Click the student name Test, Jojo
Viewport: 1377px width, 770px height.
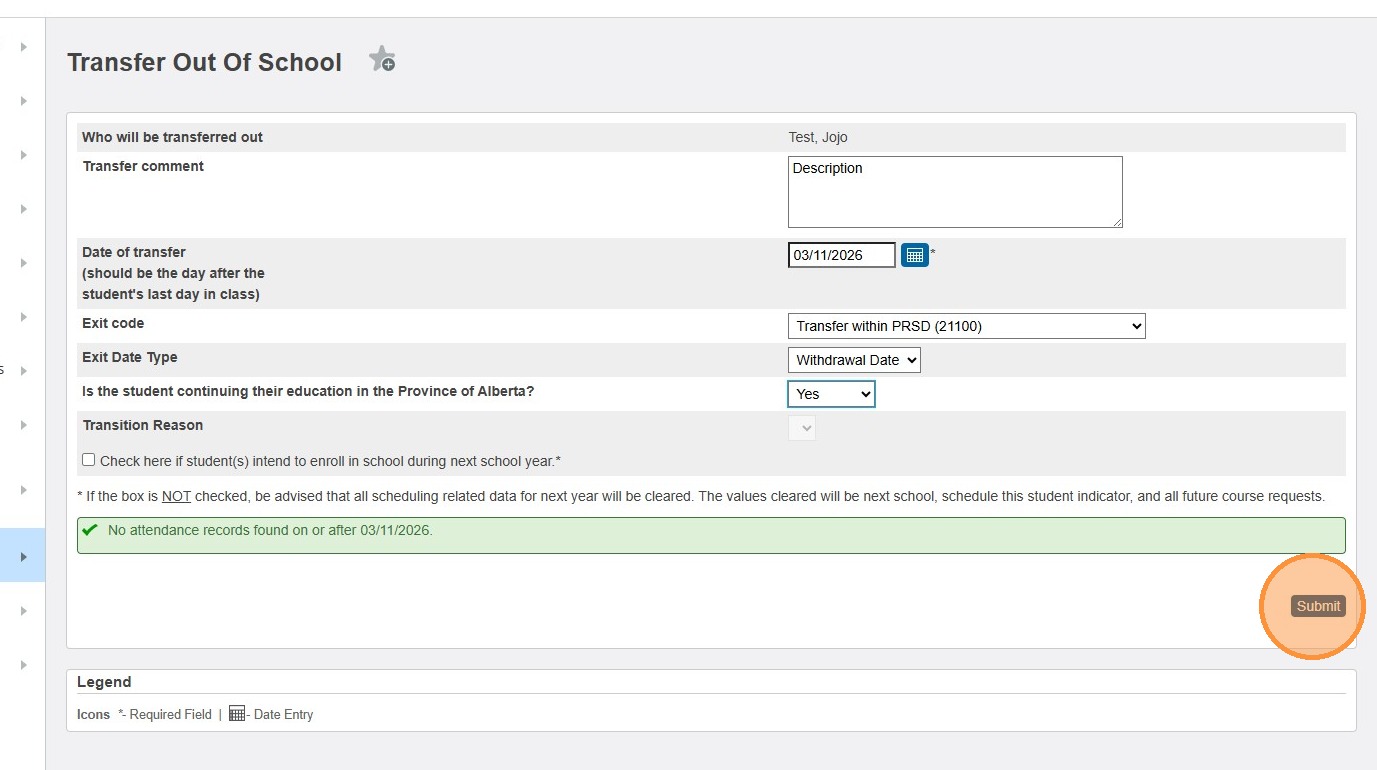click(x=818, y=137)
